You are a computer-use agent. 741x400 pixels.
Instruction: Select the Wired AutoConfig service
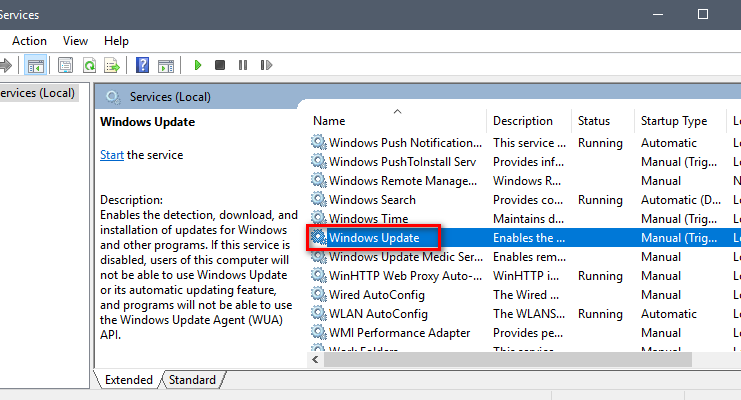pos(377,295)
